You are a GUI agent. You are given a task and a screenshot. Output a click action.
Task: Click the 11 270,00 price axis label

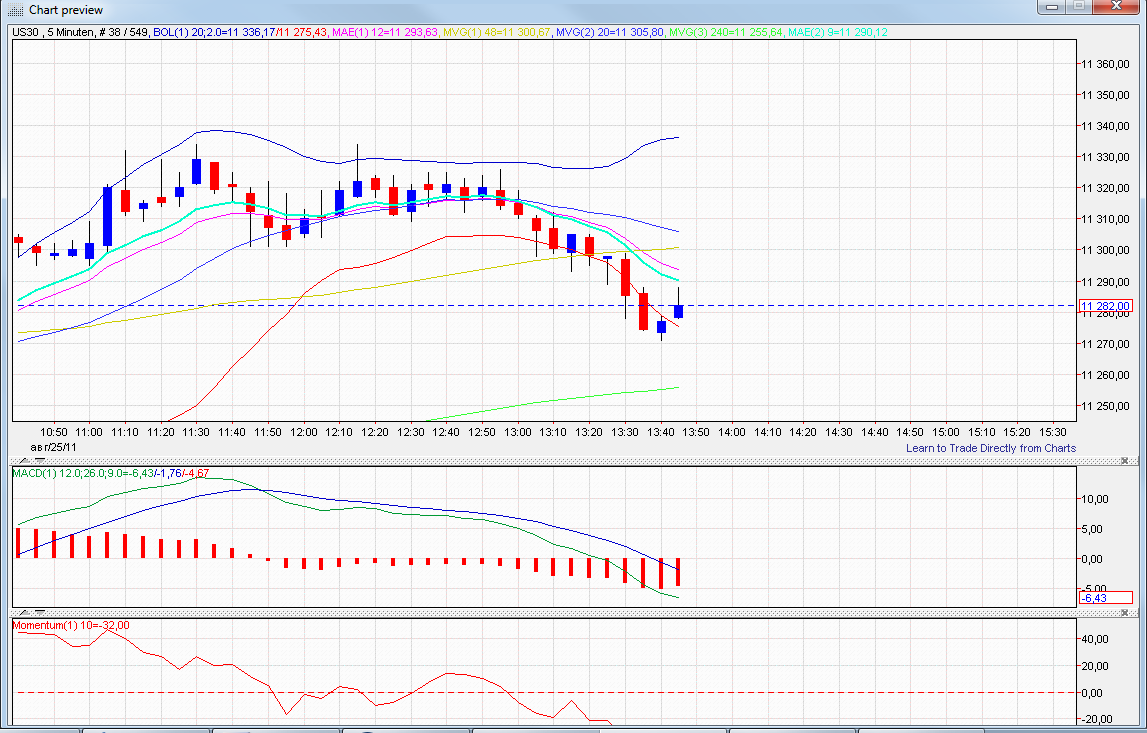tap(1105, 344)
